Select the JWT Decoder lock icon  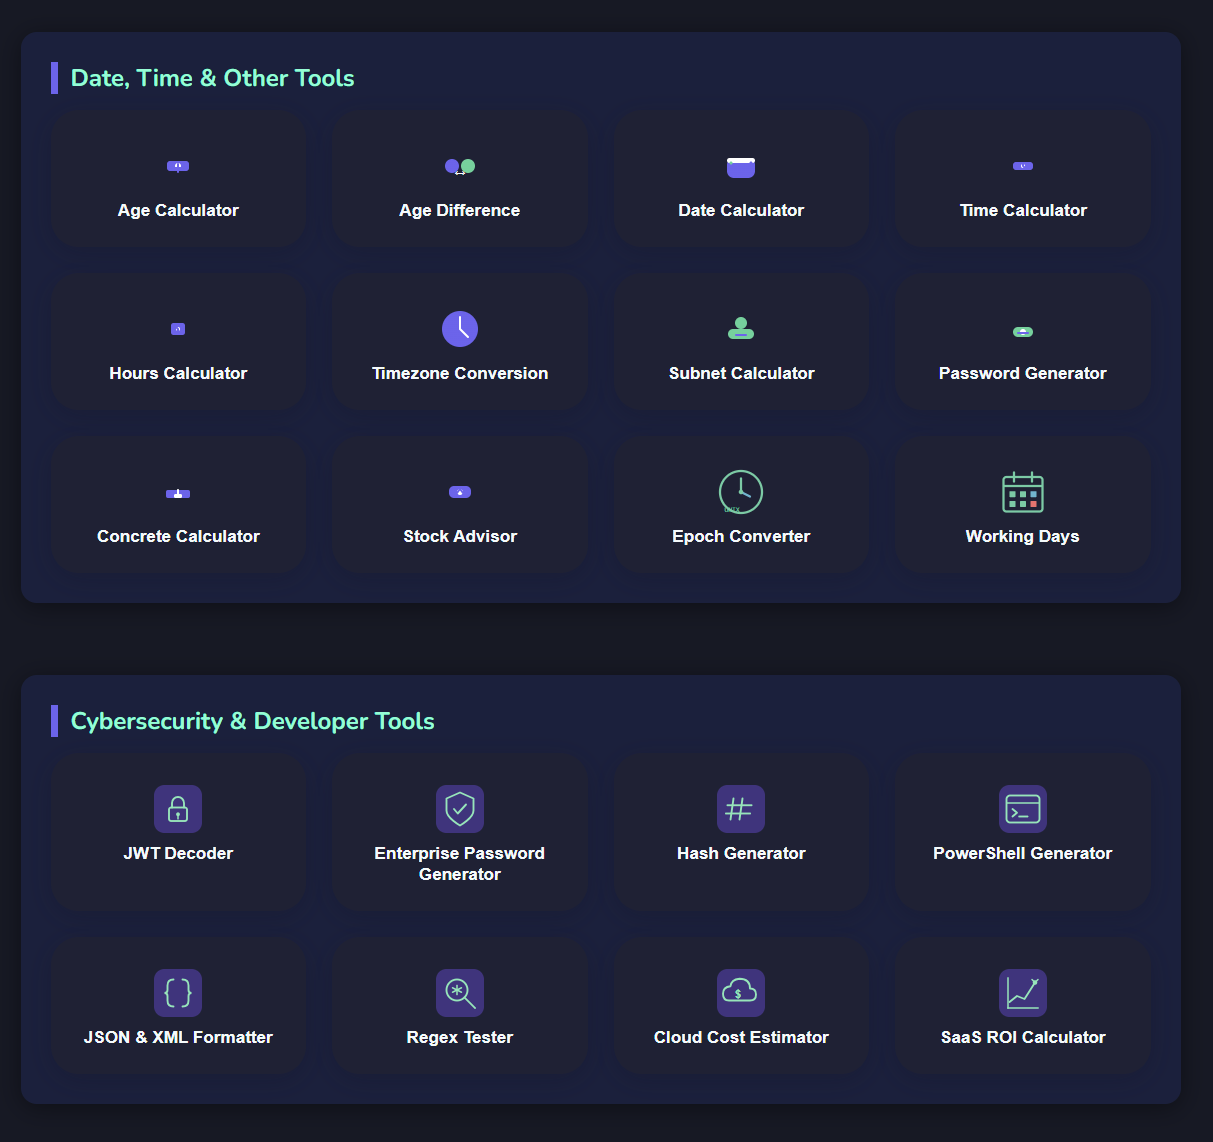(x=178, y=809)
